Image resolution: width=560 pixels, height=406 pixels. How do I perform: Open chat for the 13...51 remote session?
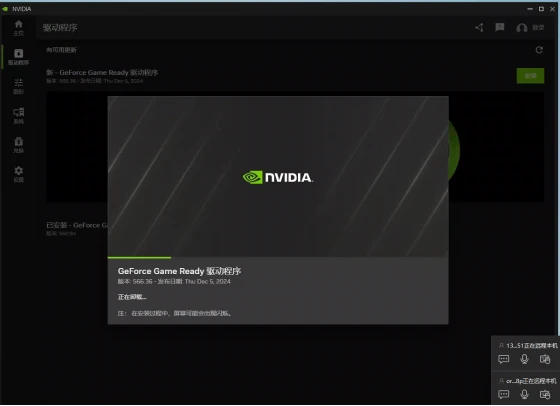click(504, 359)
